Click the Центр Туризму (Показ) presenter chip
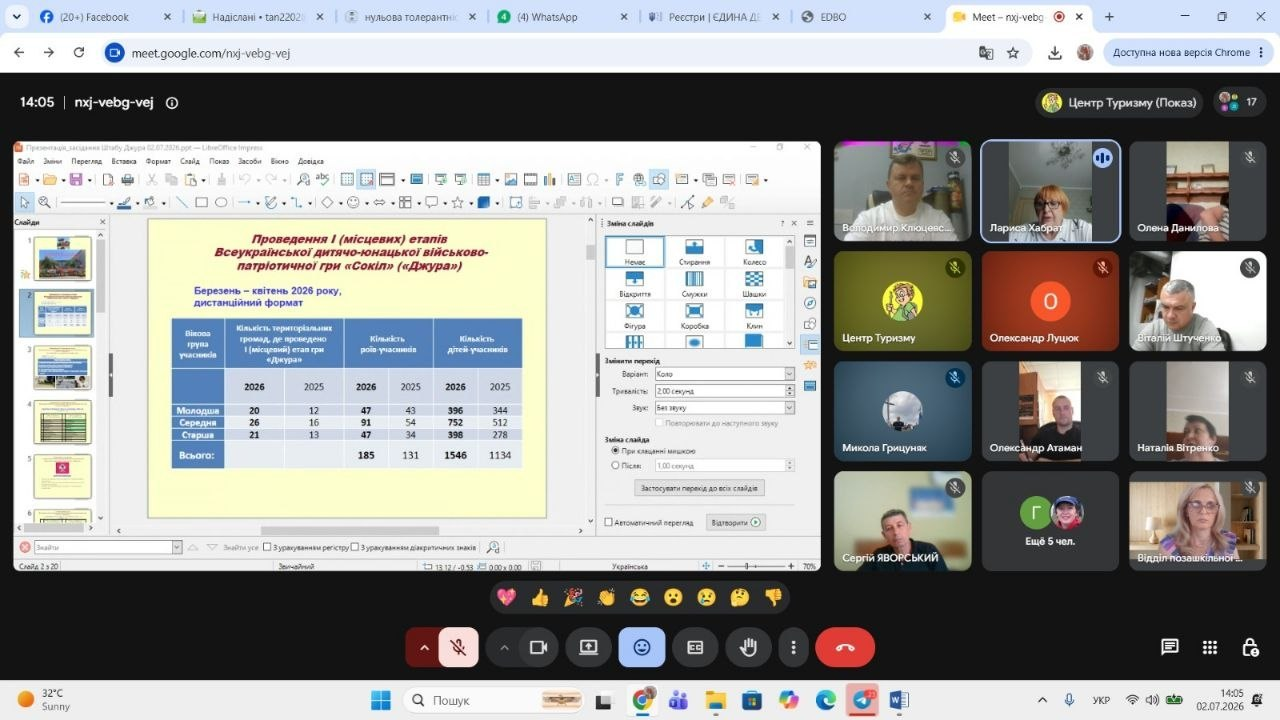 1119,102
